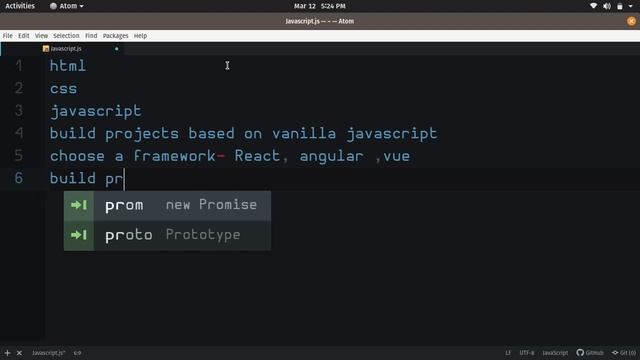Image resolution: width=640 pixels, height=360 pixels.
Task: Open the Edit menu
Action: point(24,36)
